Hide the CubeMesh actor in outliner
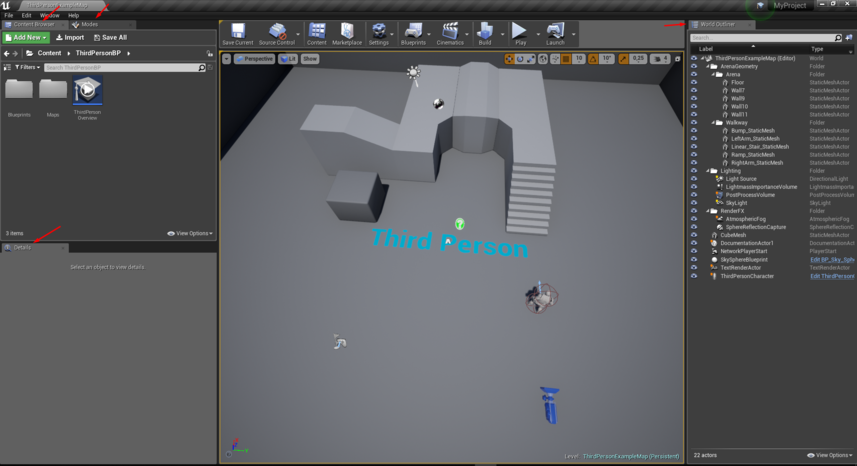Image resolution: width=857 pixels, height=466 pixels. click(694, 235)
